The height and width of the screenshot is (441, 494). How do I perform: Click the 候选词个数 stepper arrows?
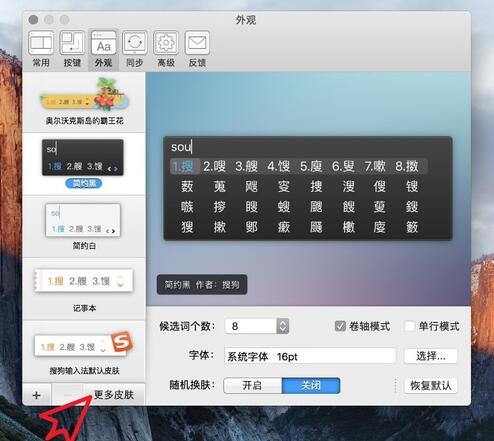(x=283, y=326)
